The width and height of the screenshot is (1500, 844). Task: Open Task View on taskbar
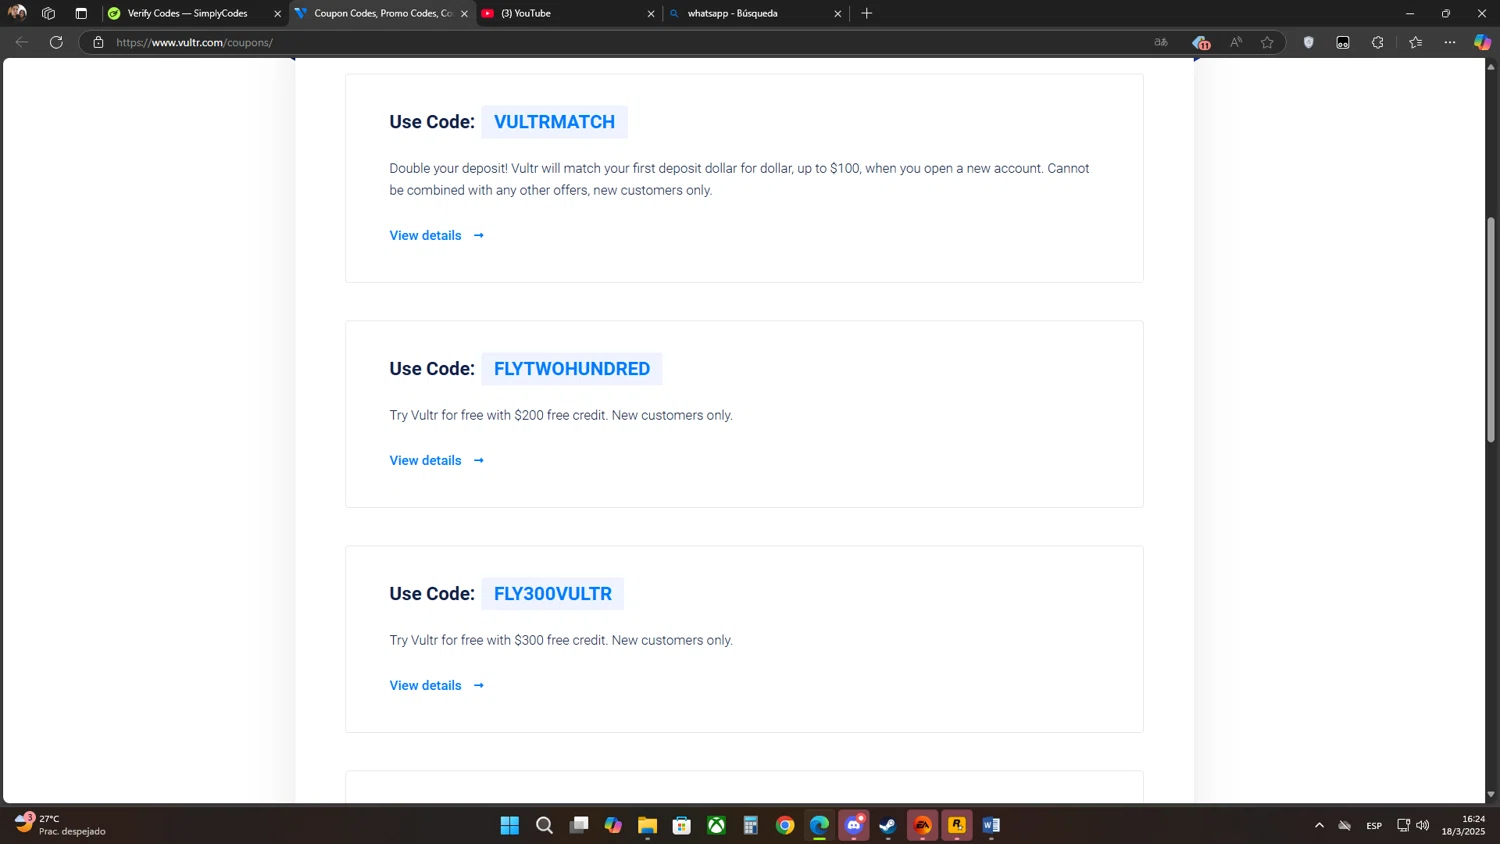[579, 825]
